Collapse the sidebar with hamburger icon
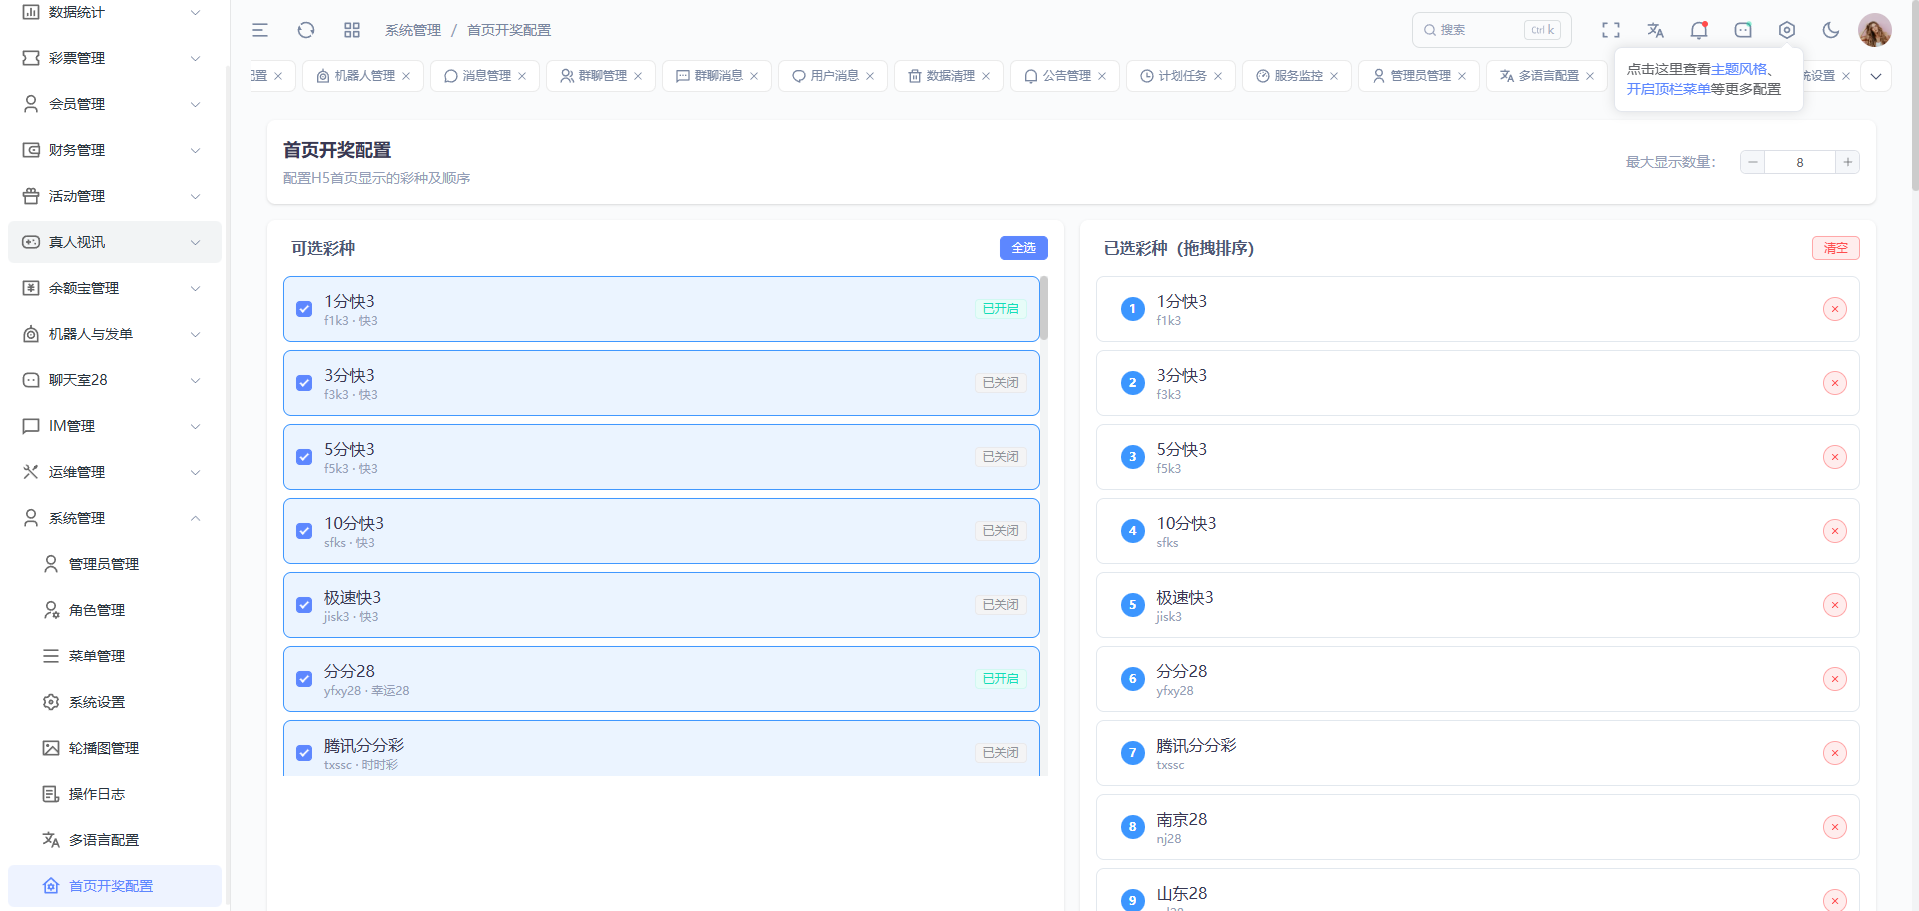This screenshot has width=1919, height=911. [x=260, y=30]
